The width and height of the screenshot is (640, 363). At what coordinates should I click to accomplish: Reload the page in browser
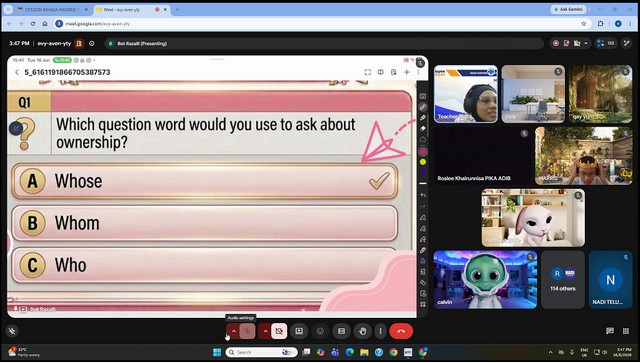tap(33, 24)
